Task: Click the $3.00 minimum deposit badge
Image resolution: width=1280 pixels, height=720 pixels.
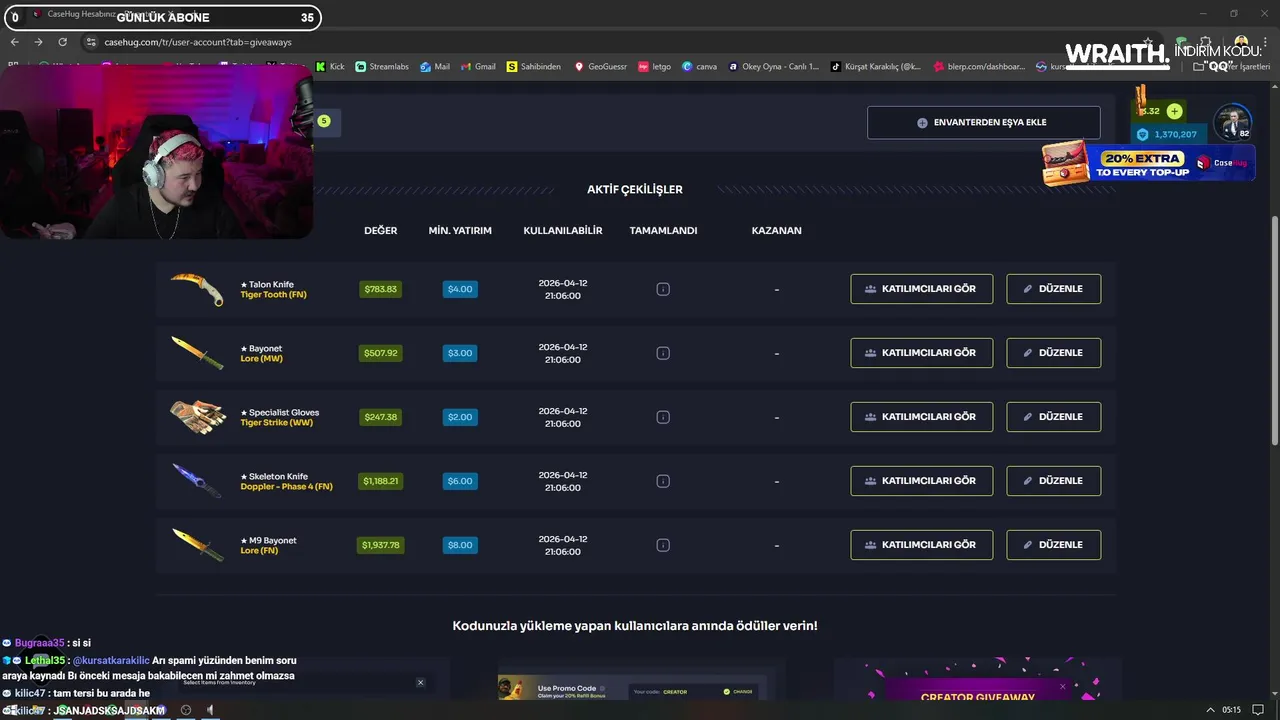Action: pos(460,353)
